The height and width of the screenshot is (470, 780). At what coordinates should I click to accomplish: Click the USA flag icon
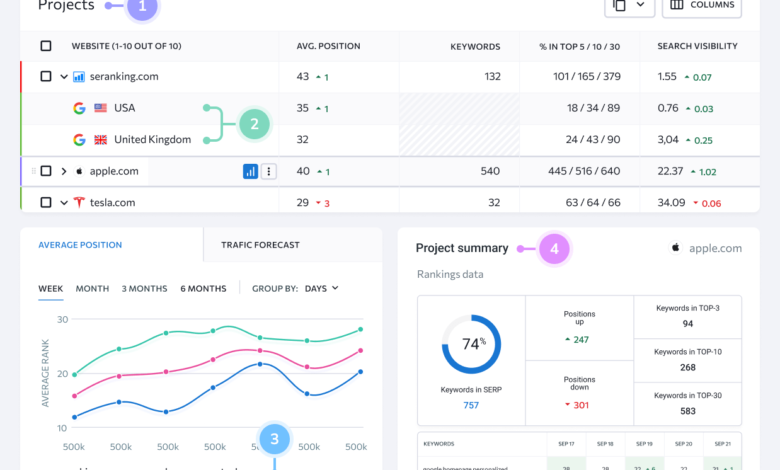click(x=100, y=108)
